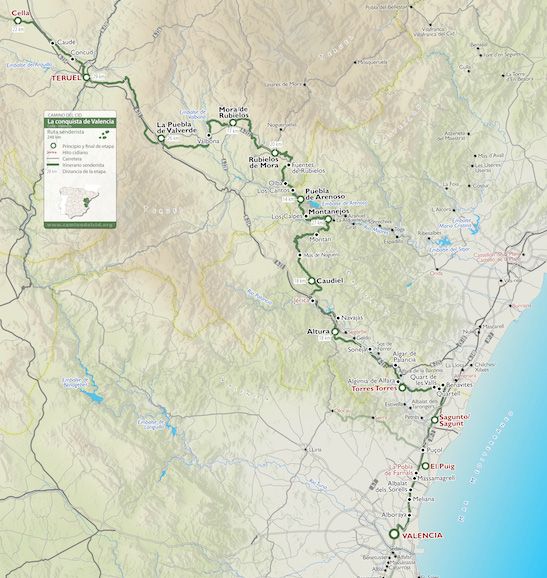Click the green 'La conquista de Valencia' title banner
547x578 pixels.
(x=80, y=122)
